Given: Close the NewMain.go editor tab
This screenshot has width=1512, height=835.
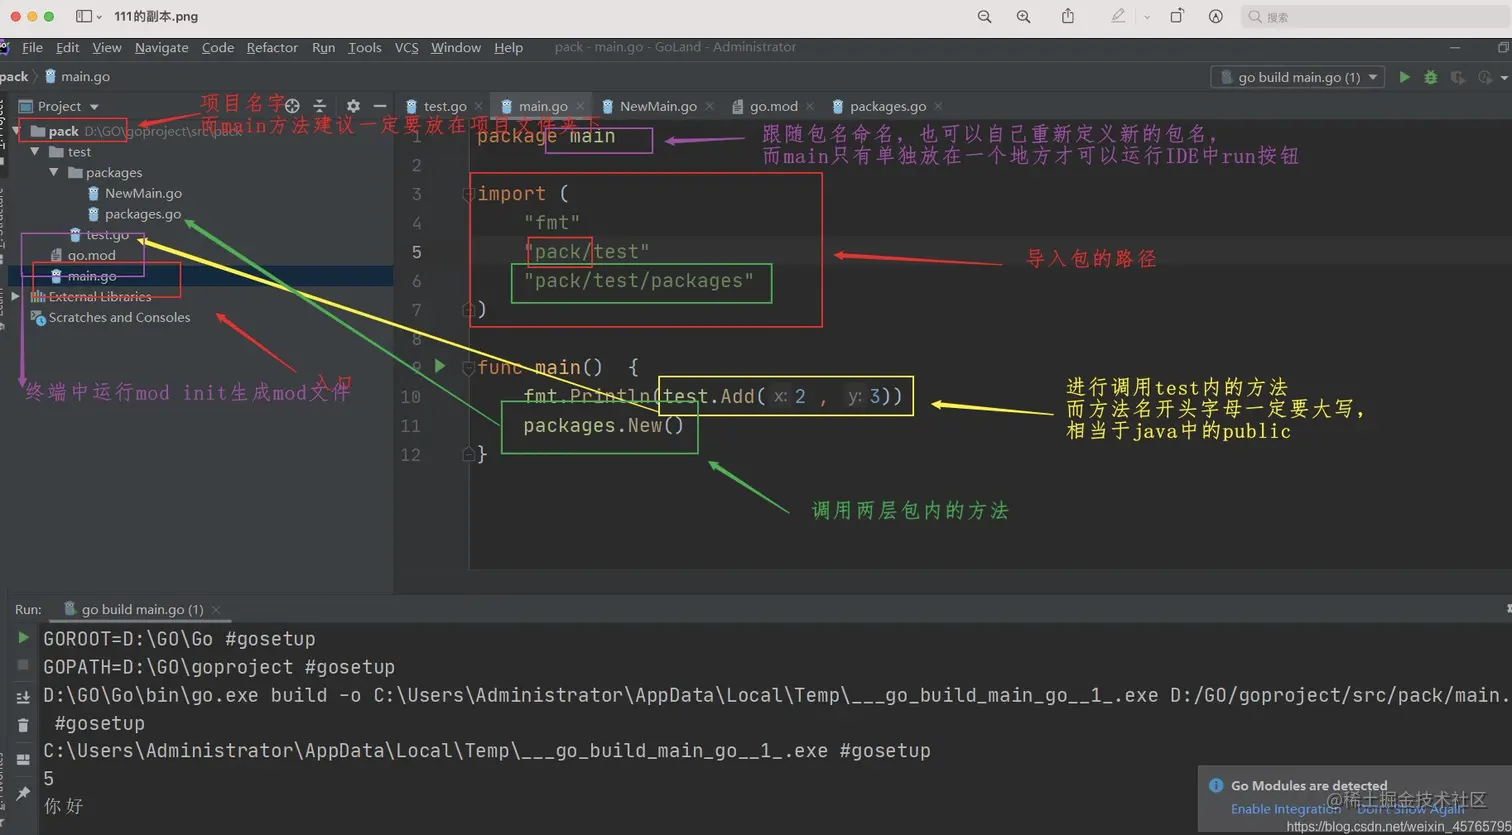Looking at the screenshot, I should [709, 107].
